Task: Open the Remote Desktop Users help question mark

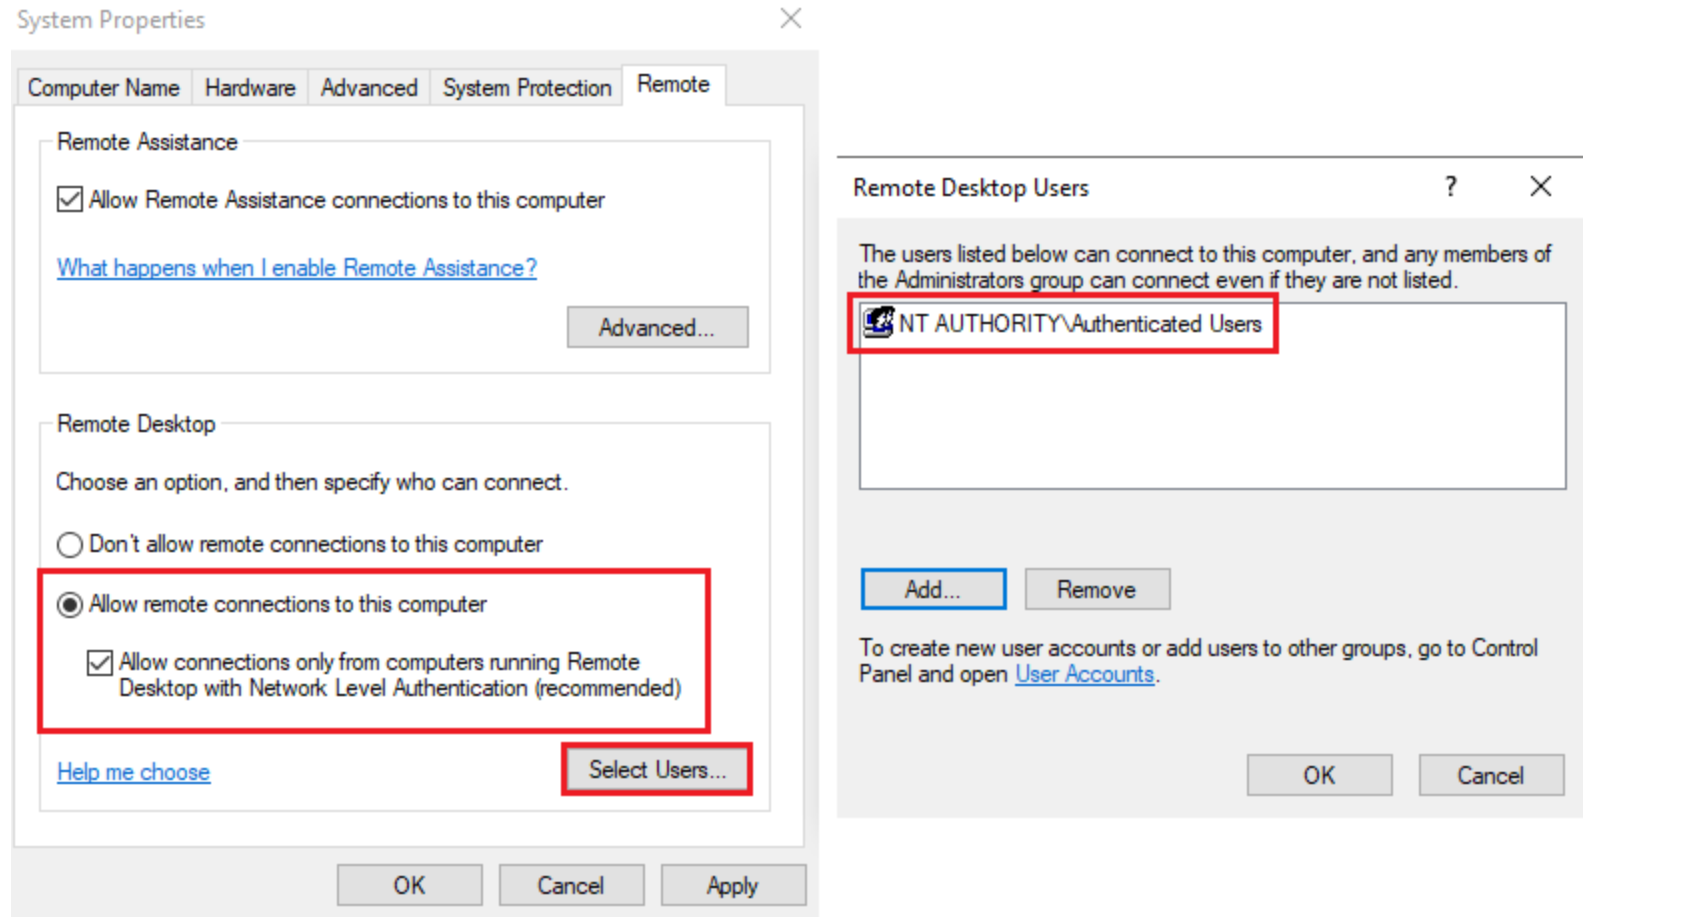Action: pyautogui.click(x=1451, y=186)
